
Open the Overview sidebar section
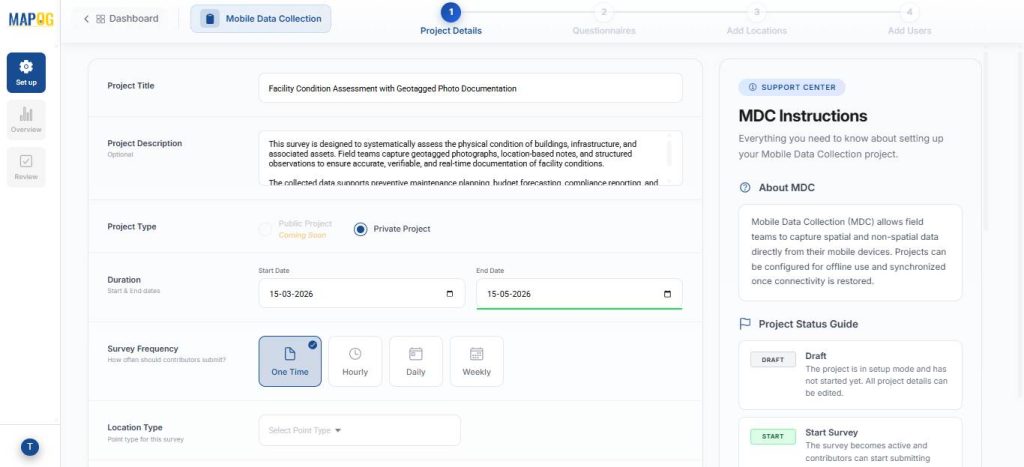tap(26, 120)
